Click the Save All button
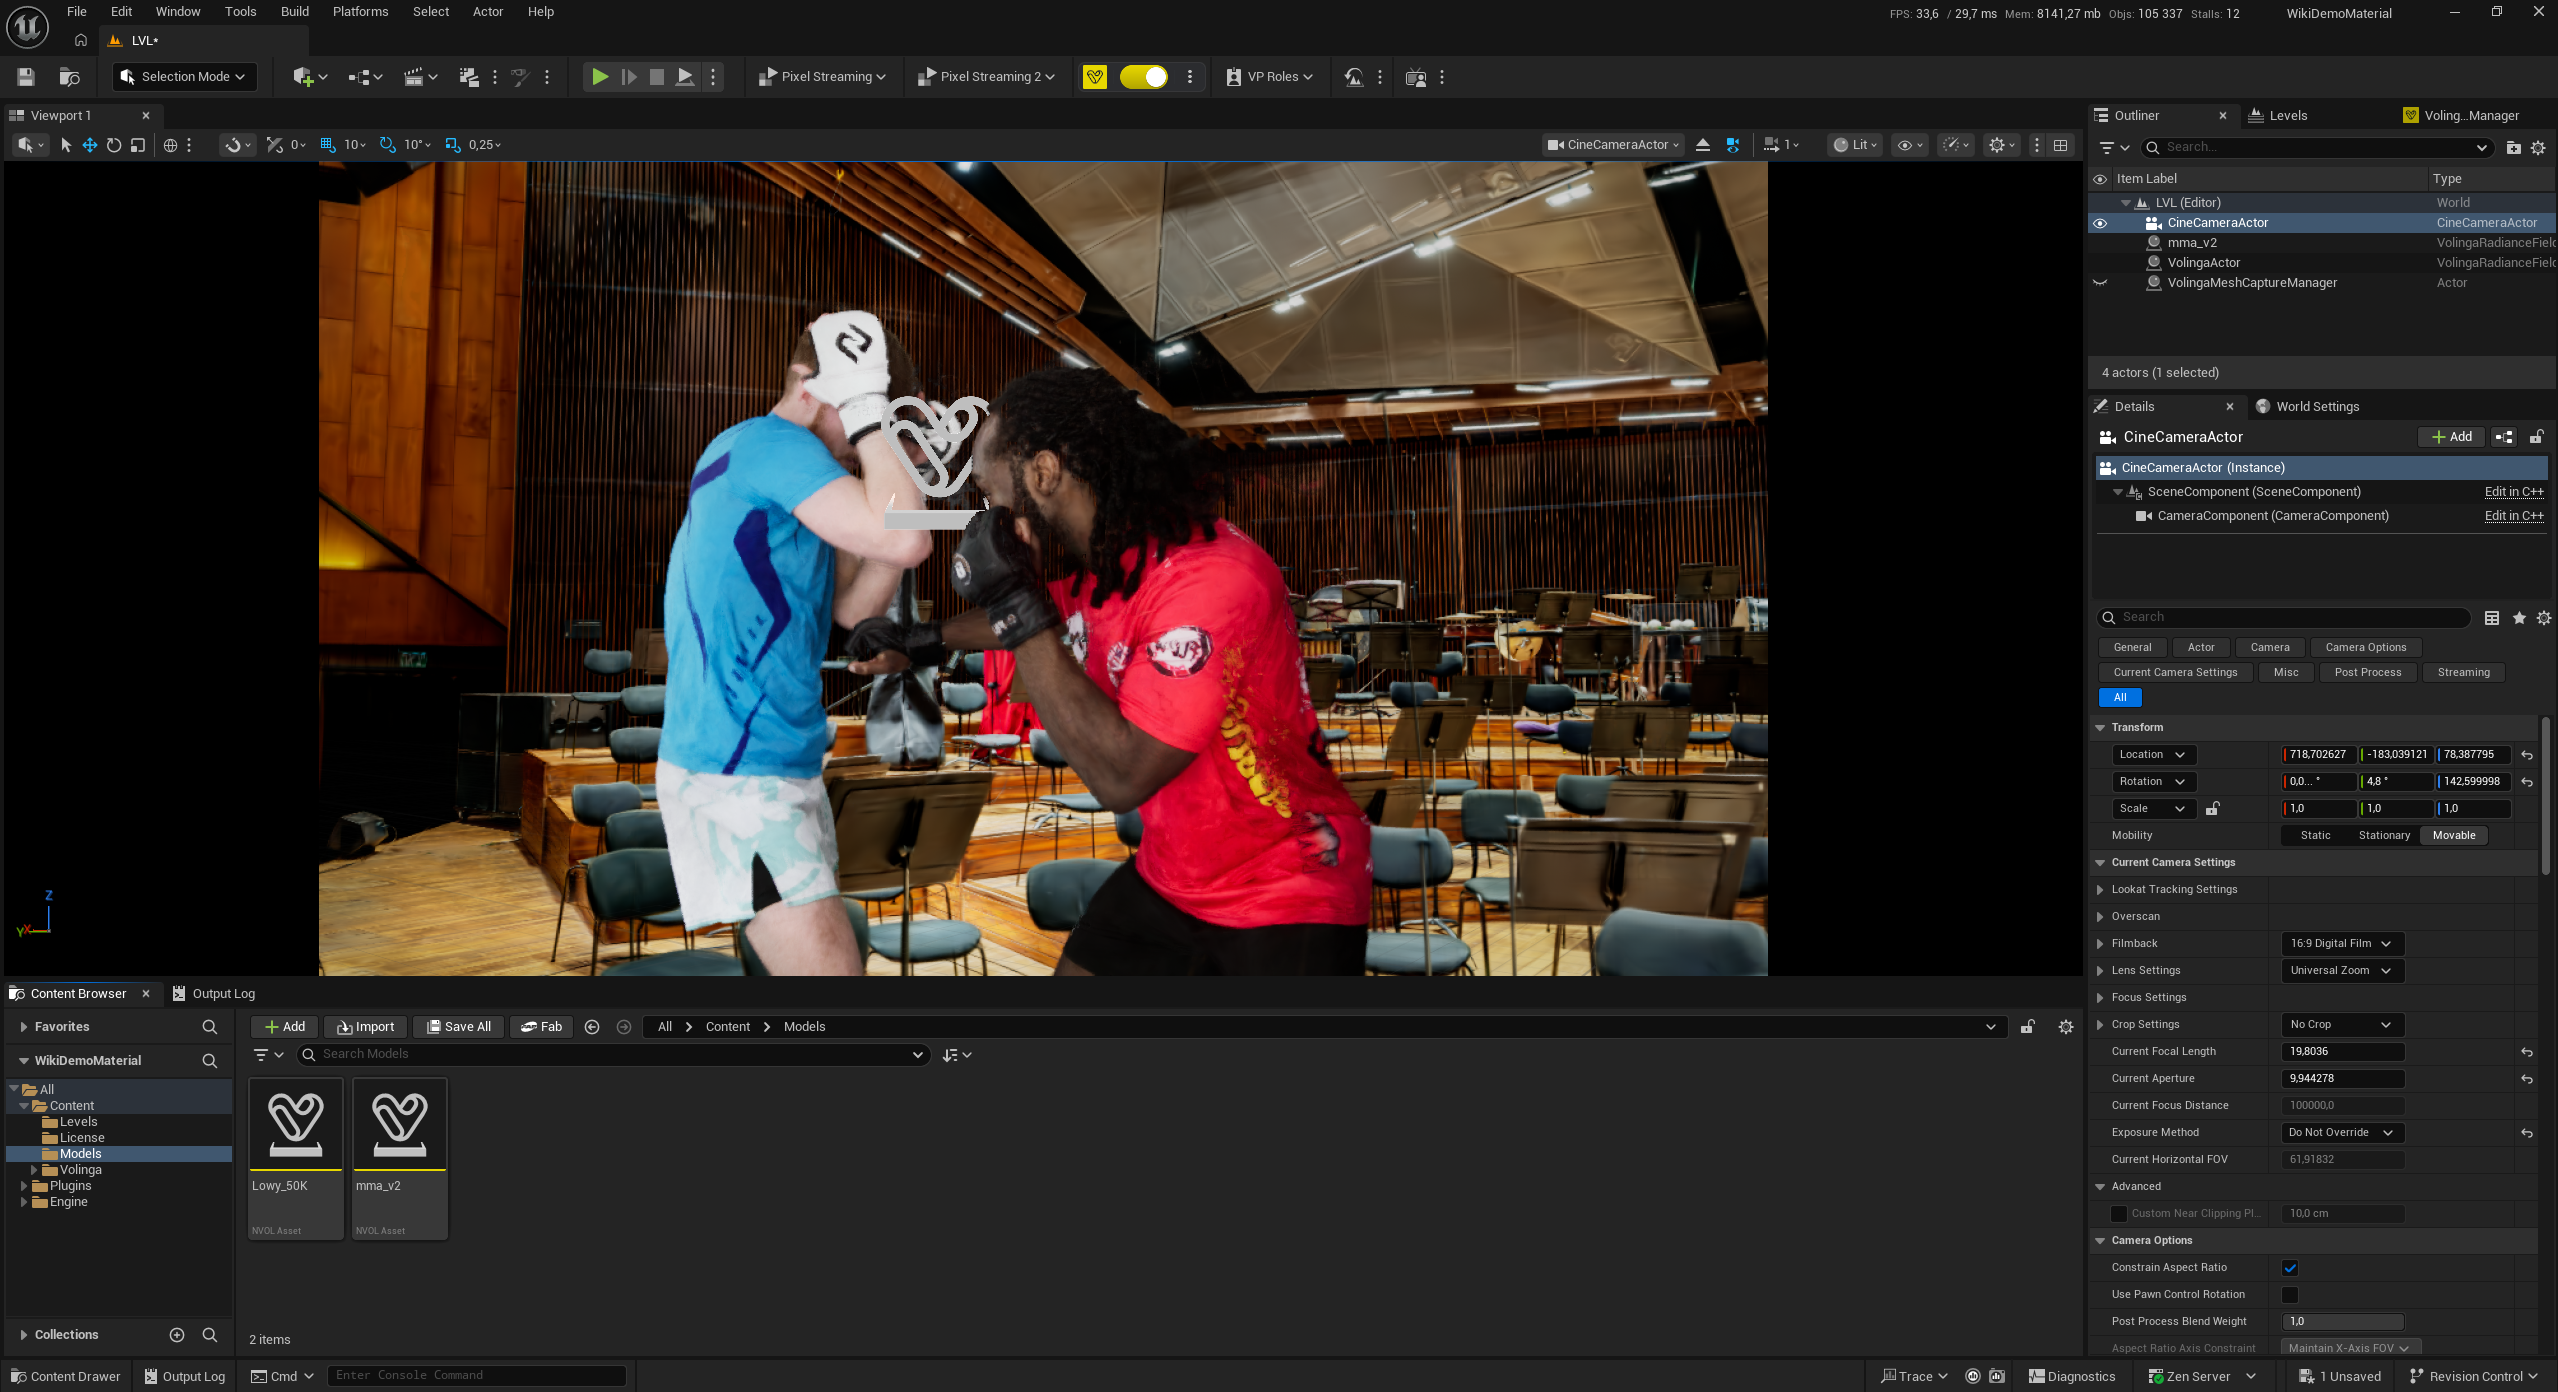The image size is (2558, 1392). pyautogui.click(x=459, y=1027)
